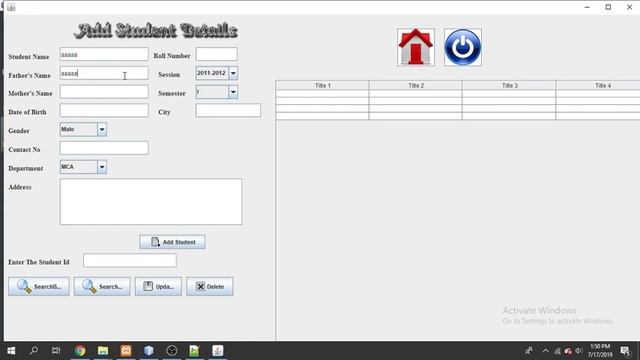Open the Semester dropdown
This screenshot has width=640, height=360.
pos(233,92)
